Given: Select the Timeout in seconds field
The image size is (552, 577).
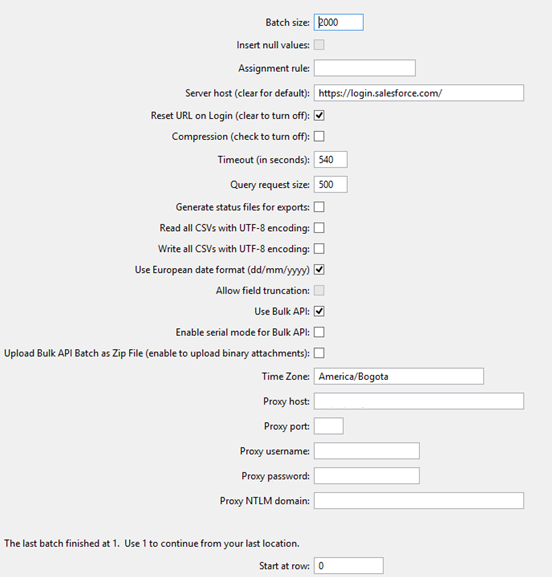Looking at the screenshot, I should (x=330, y=160).
